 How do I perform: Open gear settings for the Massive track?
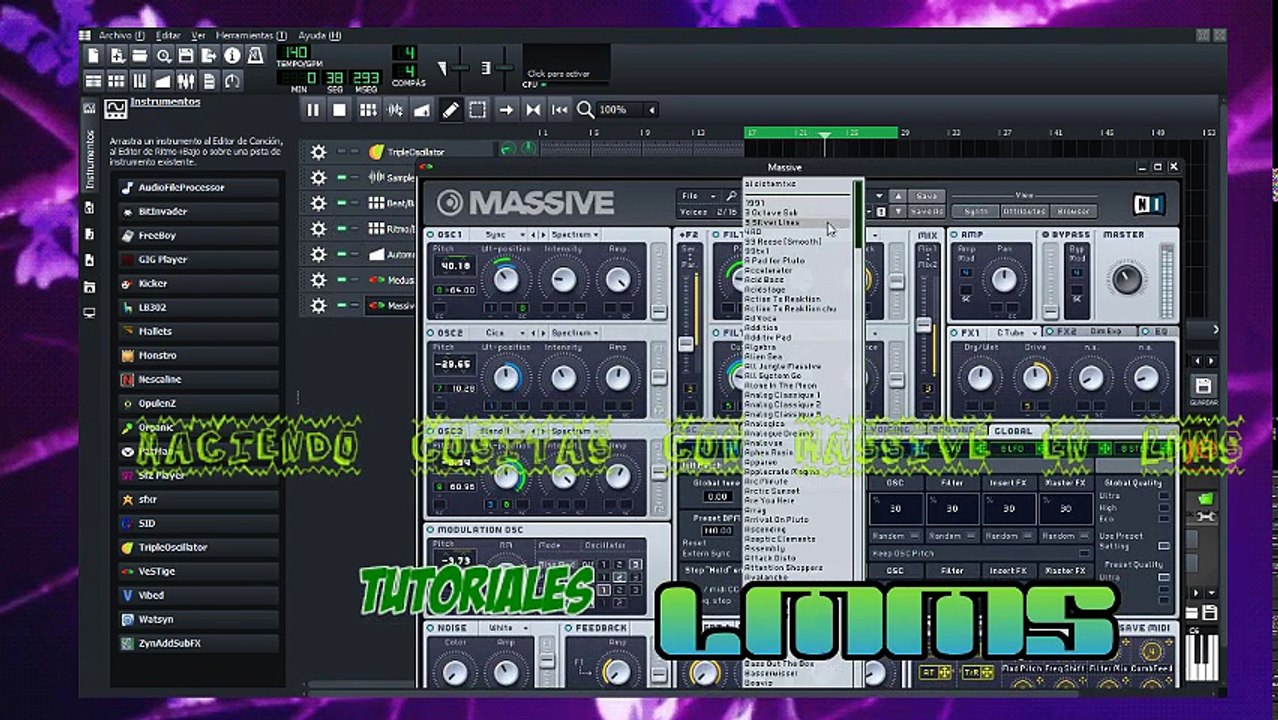pos(318,305)
